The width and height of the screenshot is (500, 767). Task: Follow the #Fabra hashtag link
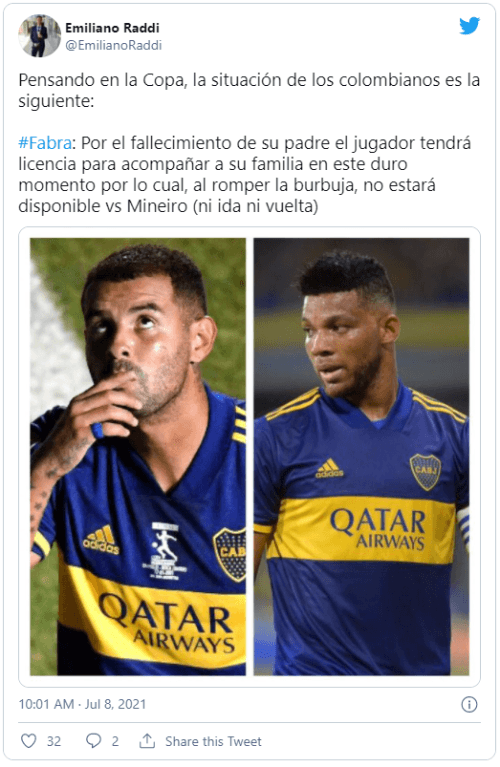point(45,143)
